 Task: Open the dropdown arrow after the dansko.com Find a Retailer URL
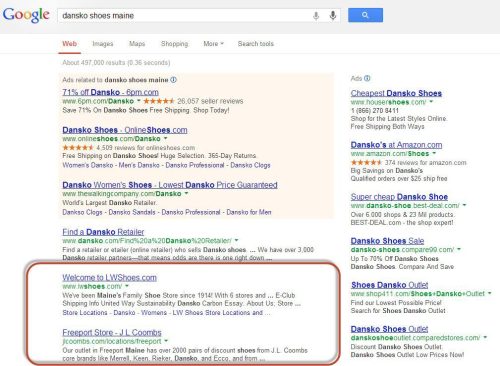(x=236, y=240)
